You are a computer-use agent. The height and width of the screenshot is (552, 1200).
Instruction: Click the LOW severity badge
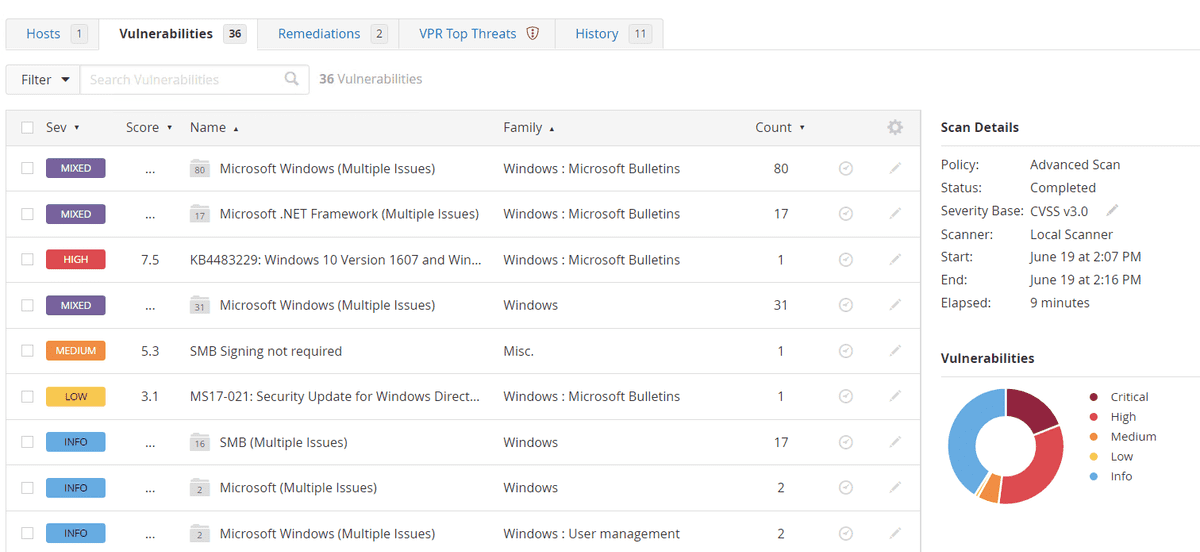[76, 397]
